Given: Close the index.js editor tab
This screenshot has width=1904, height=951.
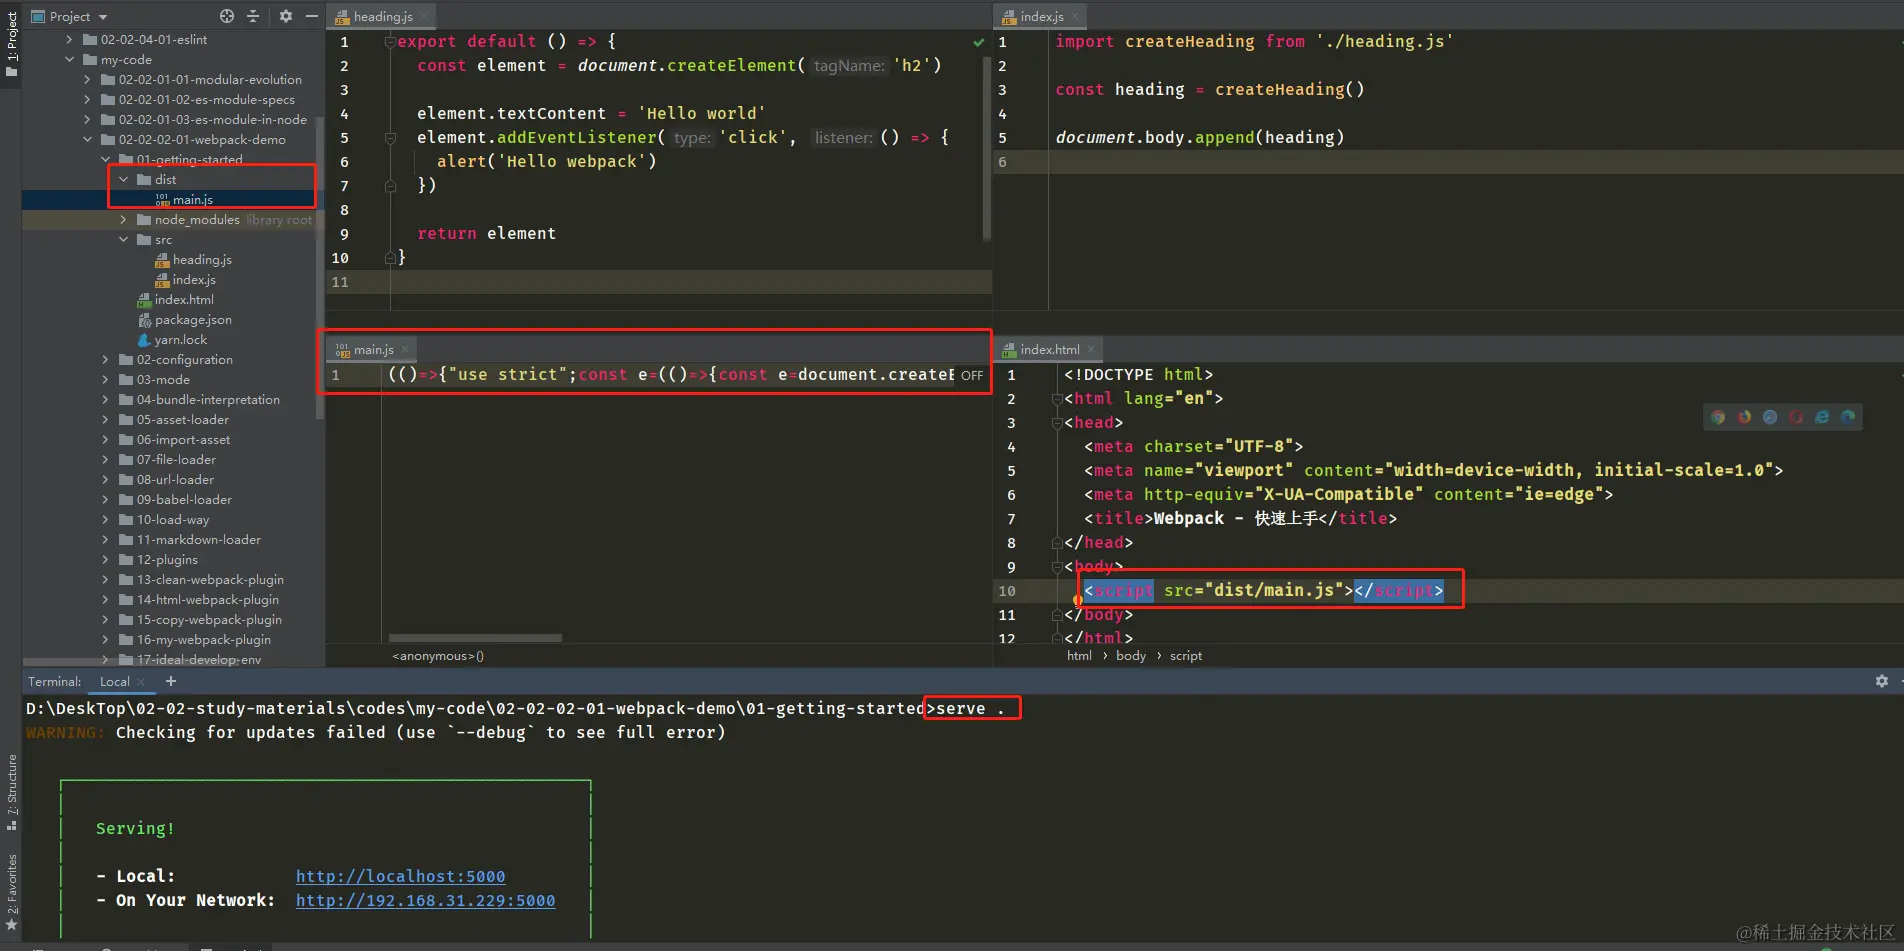Looking at the screenshot, I should click(x=1075, y=16).
